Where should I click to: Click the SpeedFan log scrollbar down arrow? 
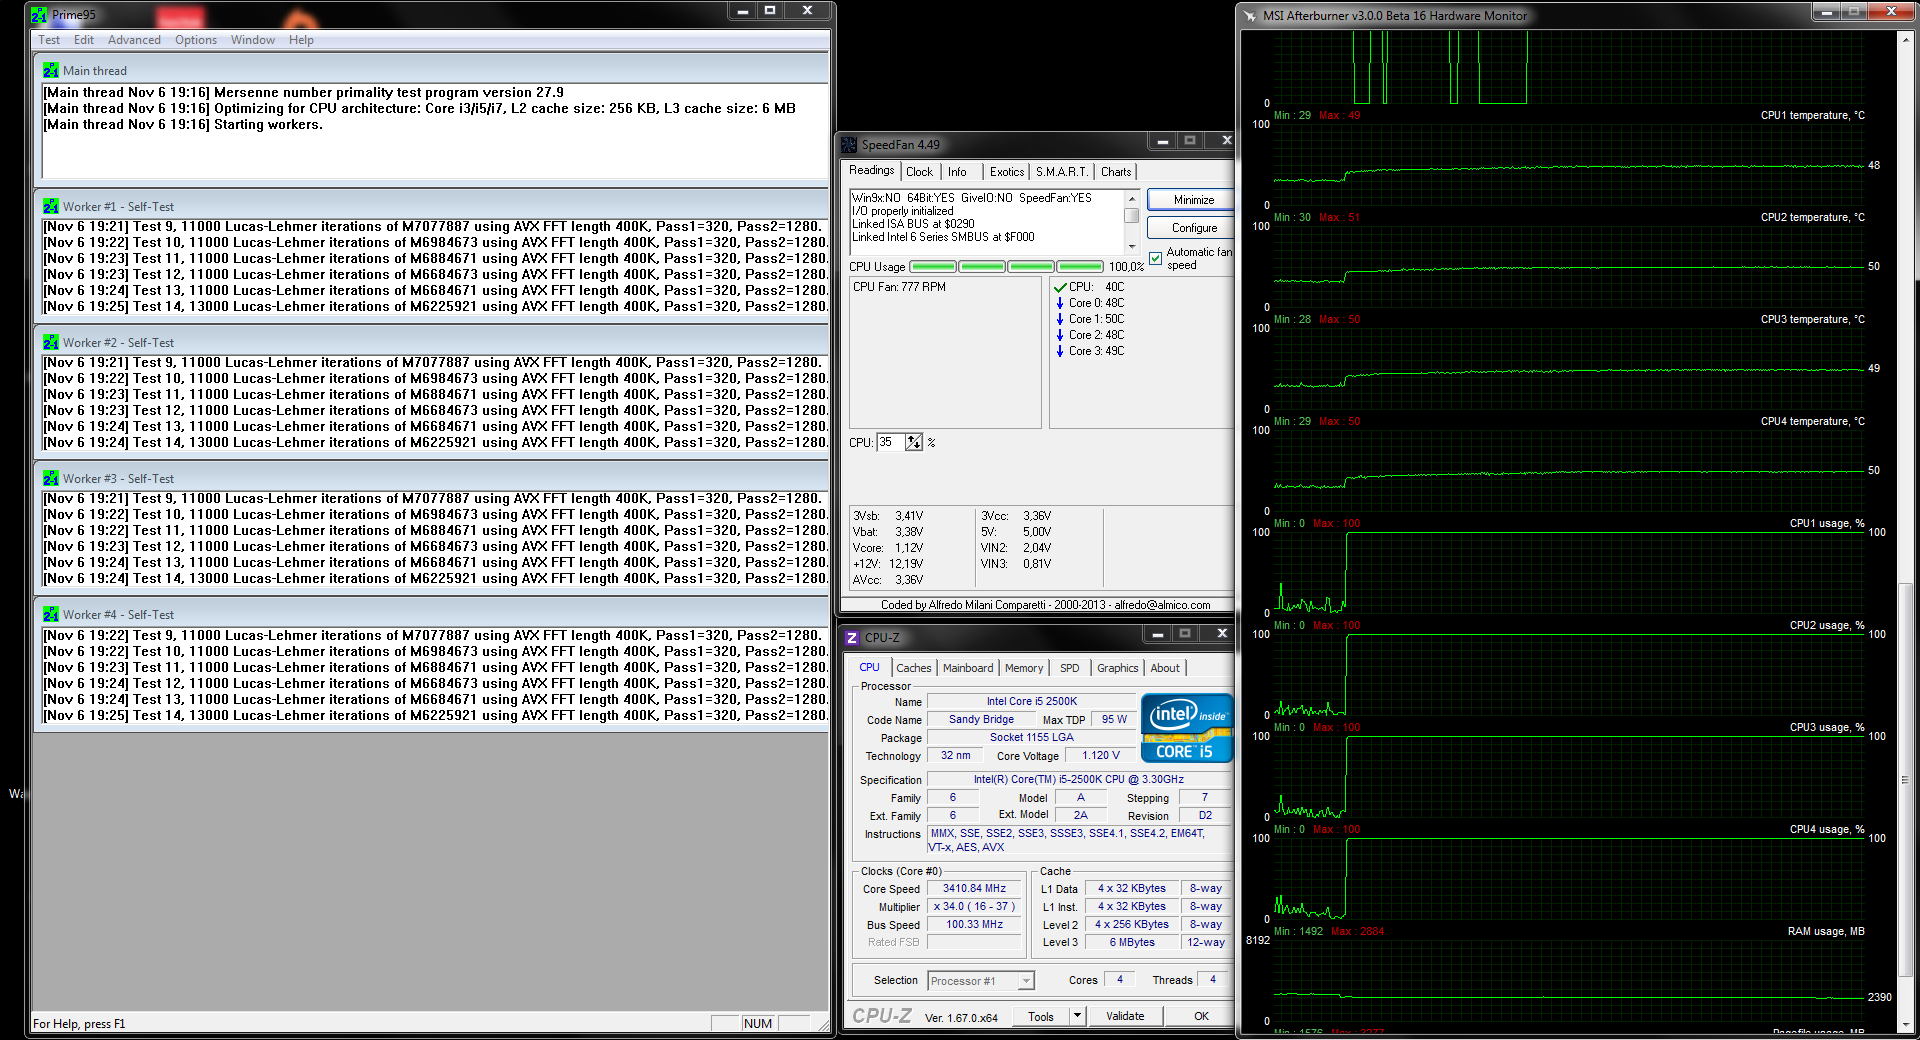[x=1132, y=246]
